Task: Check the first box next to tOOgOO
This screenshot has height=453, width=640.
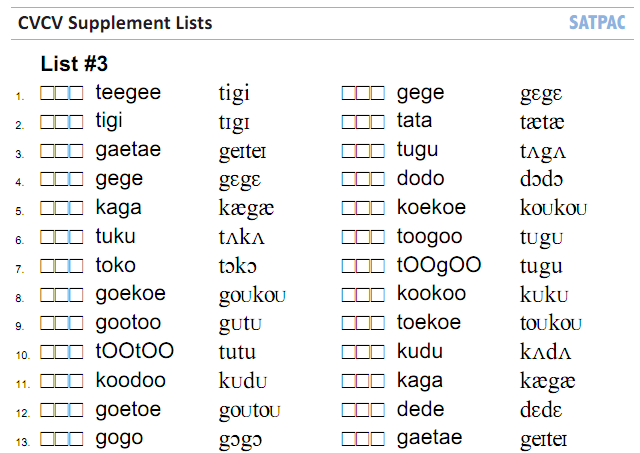Action: click(x=349, y=266)
